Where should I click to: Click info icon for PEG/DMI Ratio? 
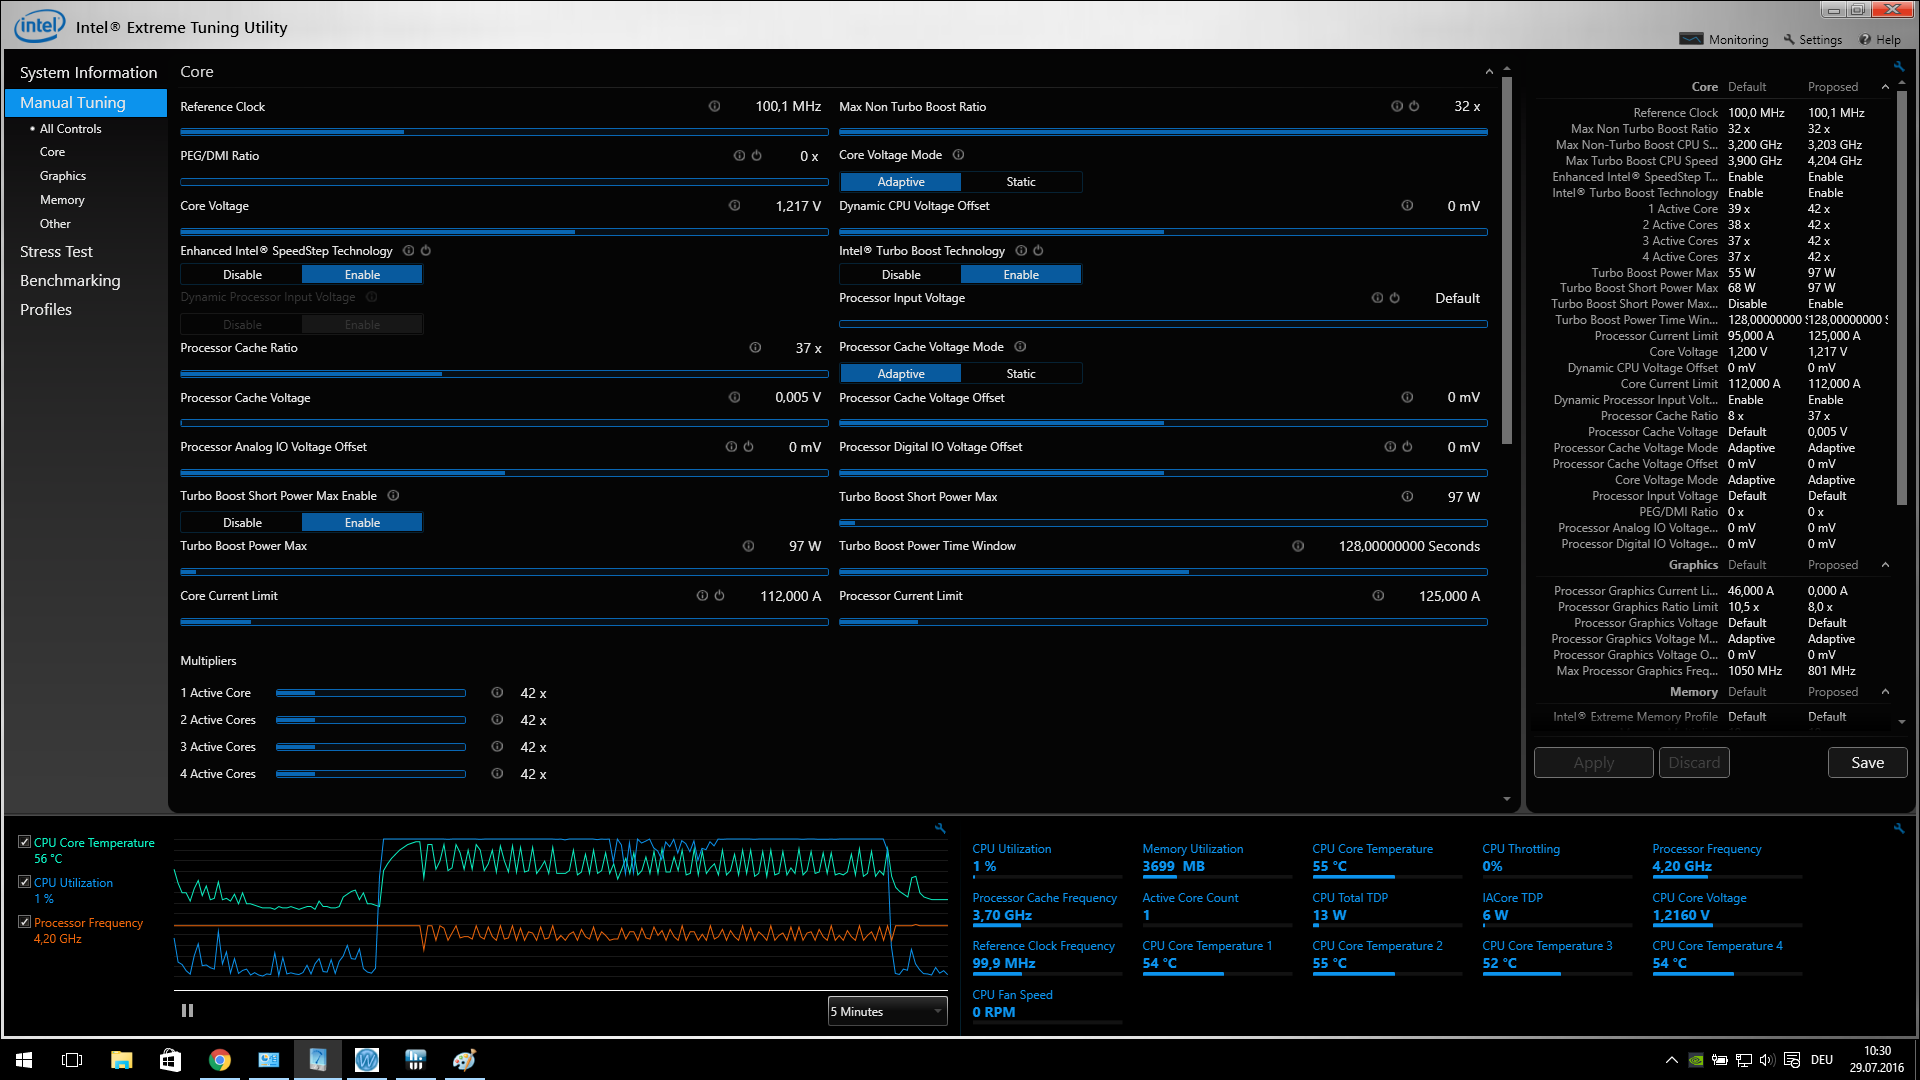739,156
